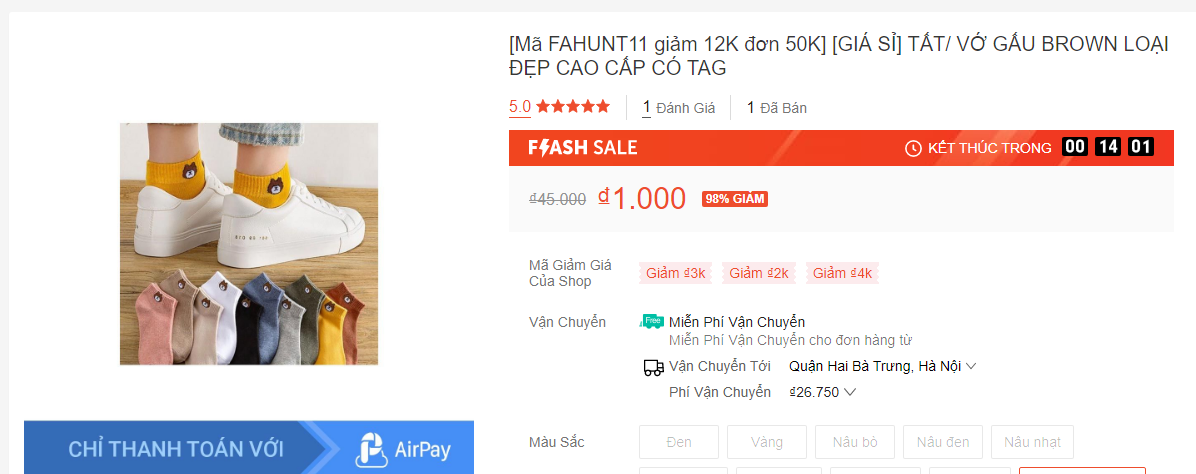1196x474 pixels.
Task: Expand the Quận Hai Bà Trưng location dropdown
Action: coord(882,366)
